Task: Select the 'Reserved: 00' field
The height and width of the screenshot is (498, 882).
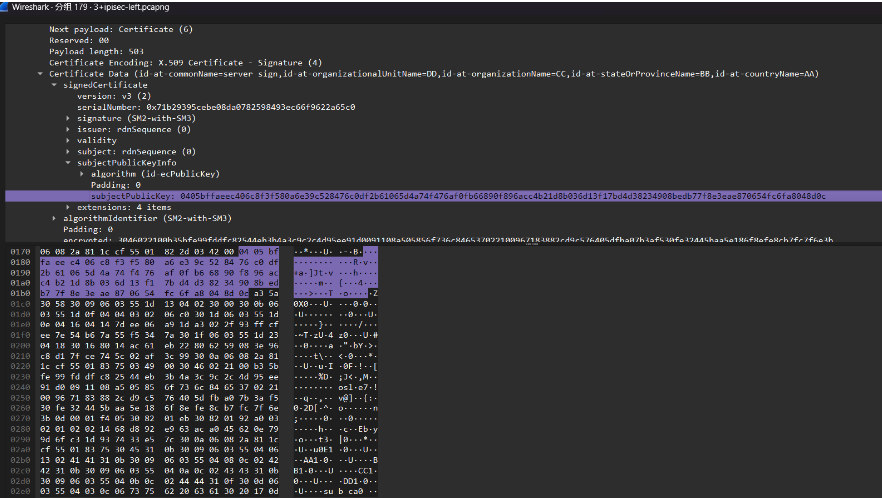Action: pos(443,41)
